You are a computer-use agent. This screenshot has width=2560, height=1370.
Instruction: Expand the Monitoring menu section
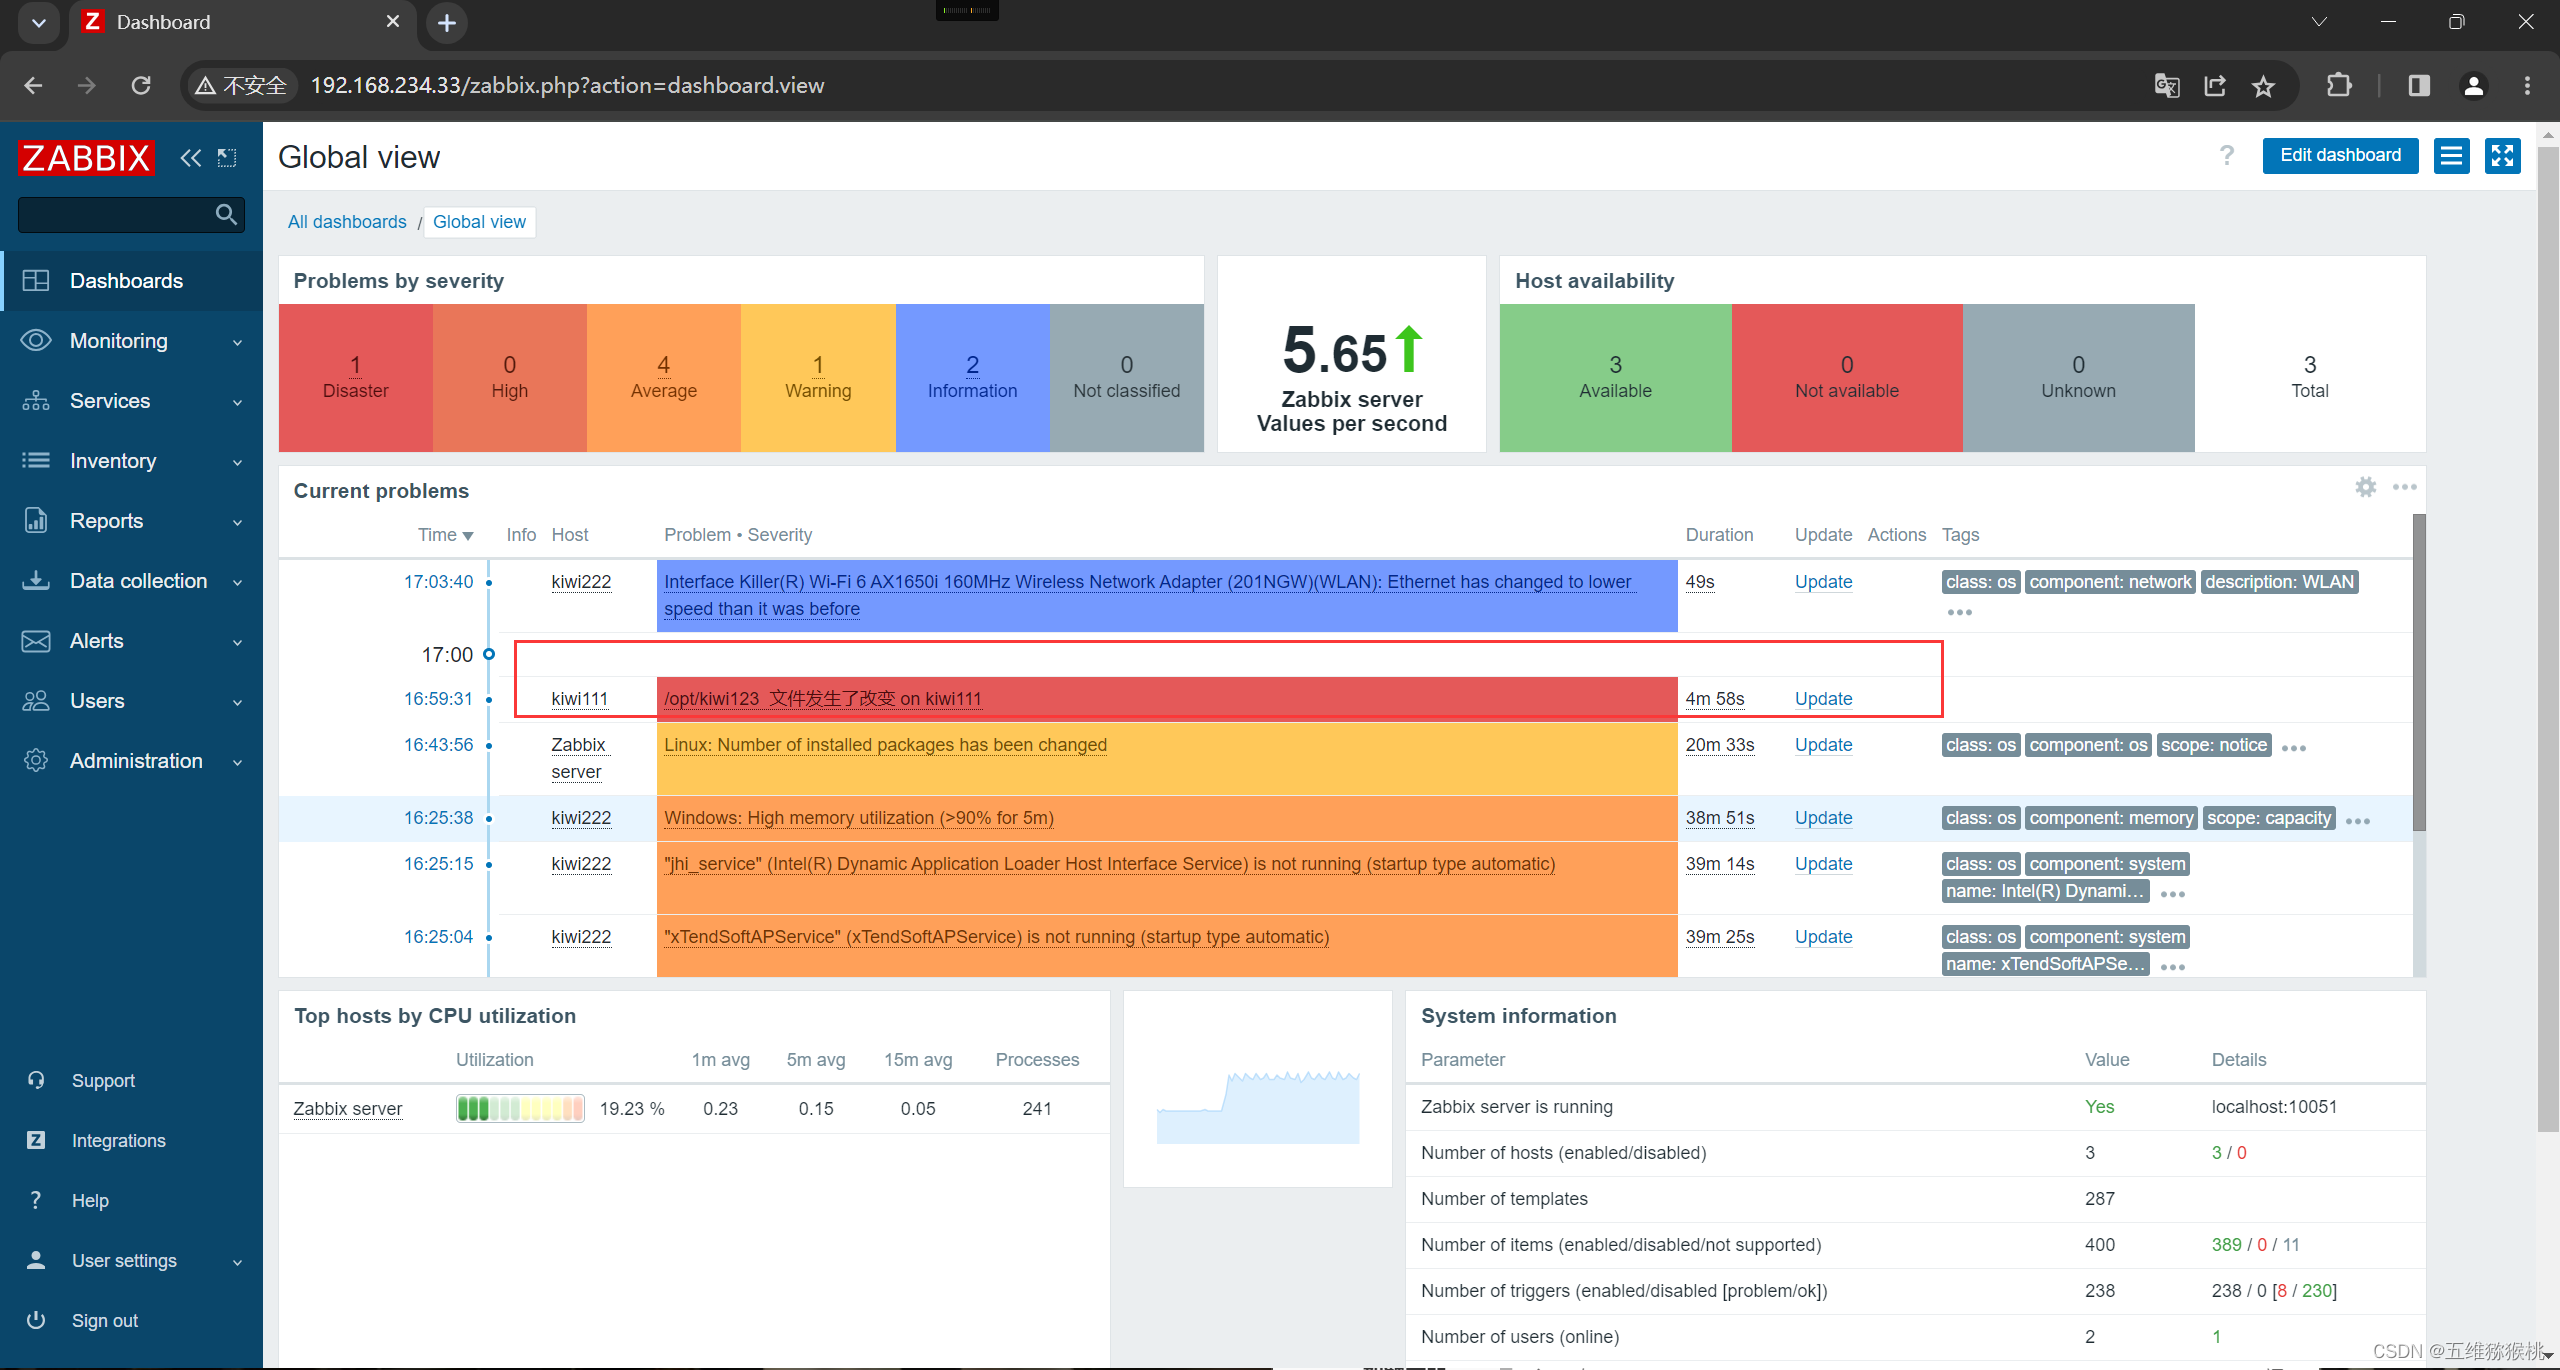pos(131,341)
